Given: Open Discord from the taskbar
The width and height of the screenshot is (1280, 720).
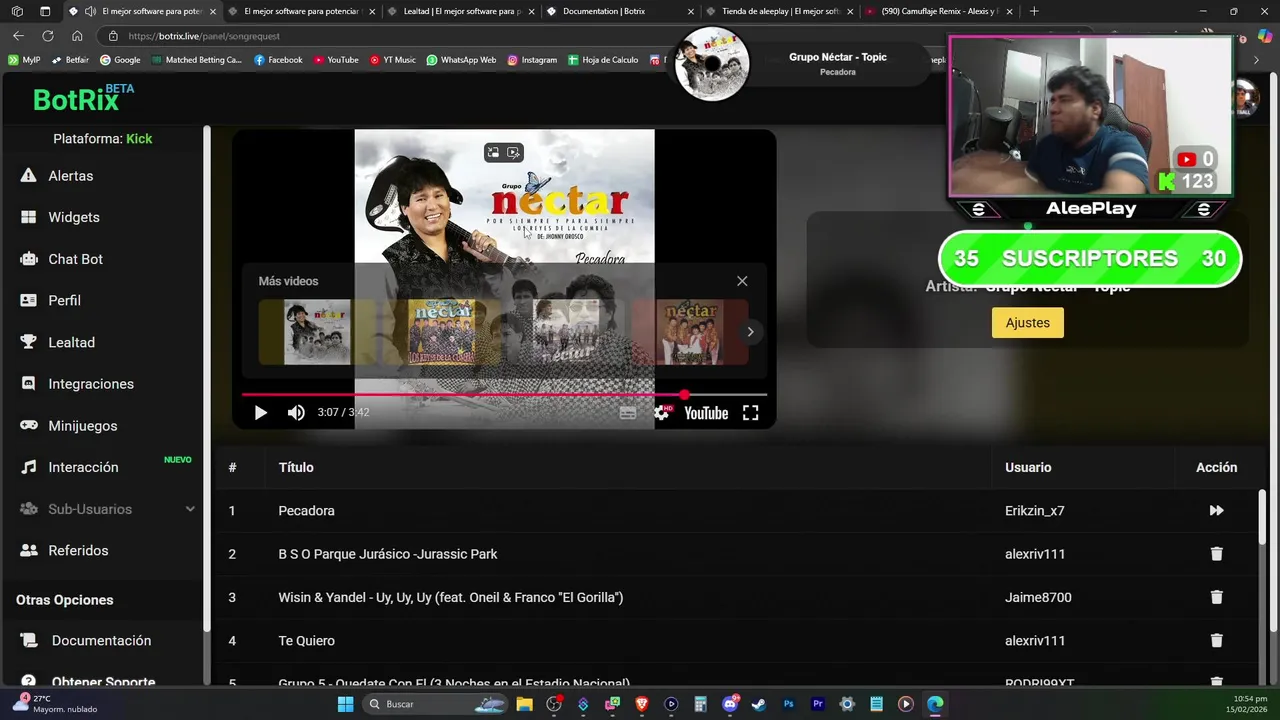Looking at the screenshot, I should 730,704.
